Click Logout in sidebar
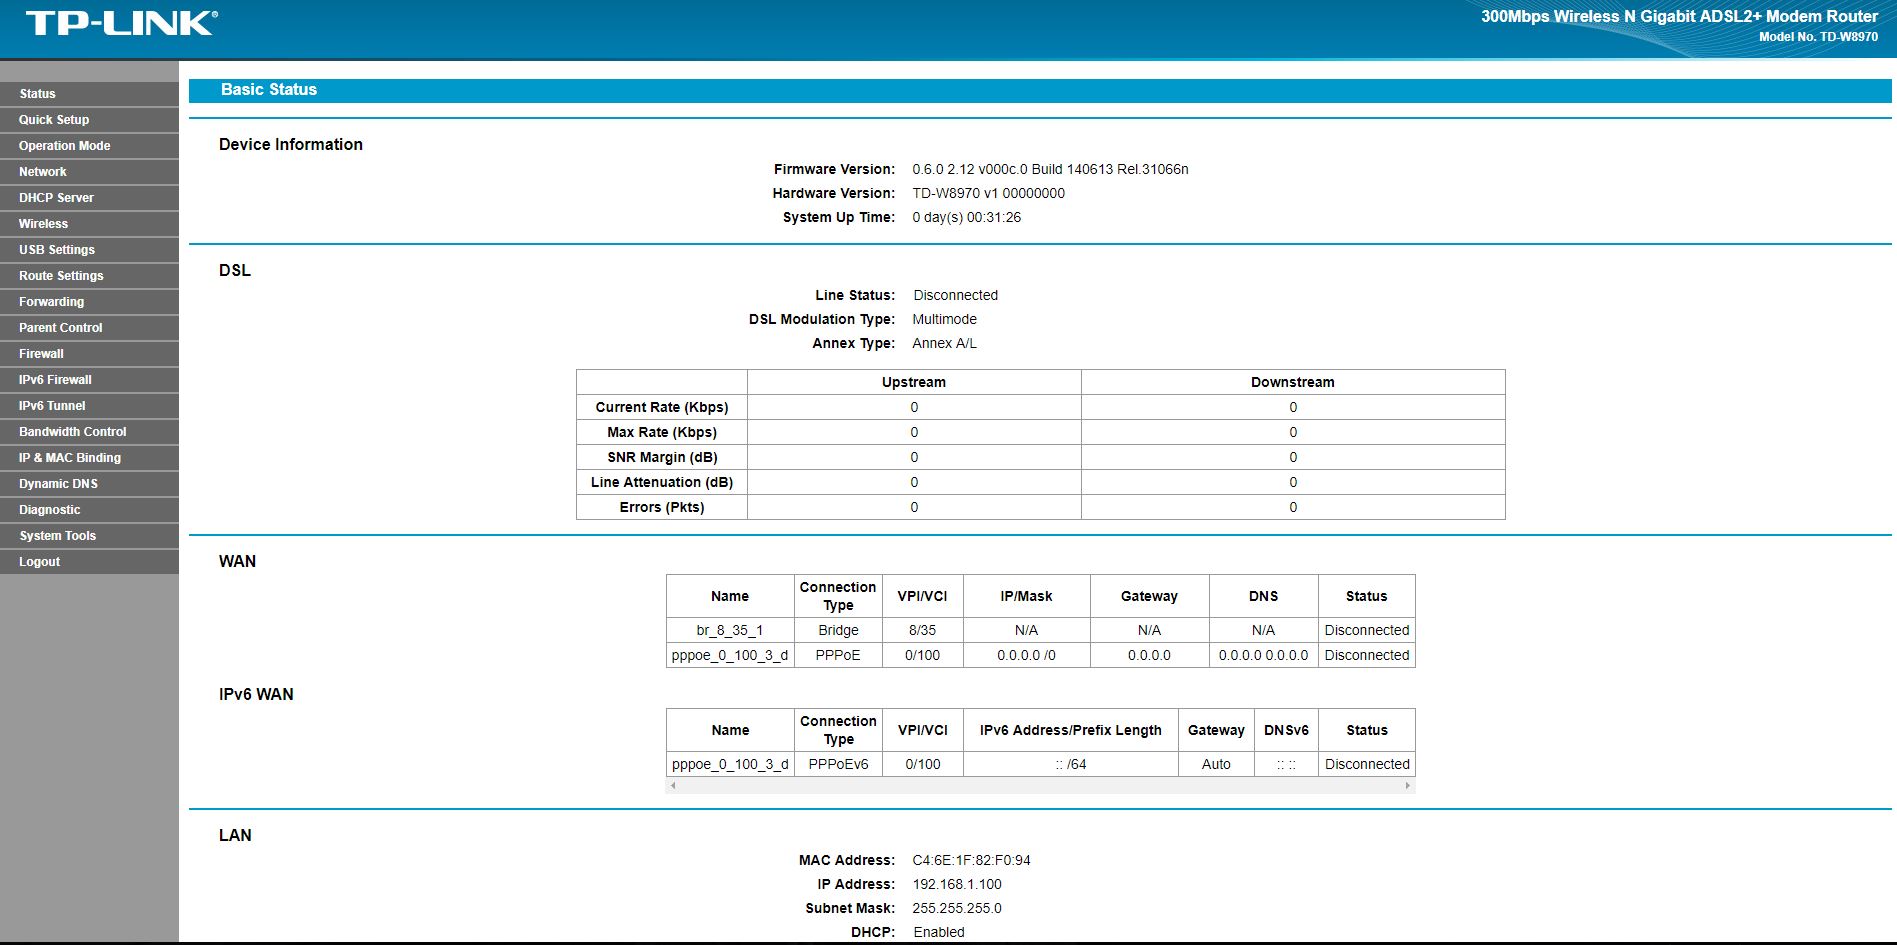This screenshot has width=1897, height=945. point(89,561)
